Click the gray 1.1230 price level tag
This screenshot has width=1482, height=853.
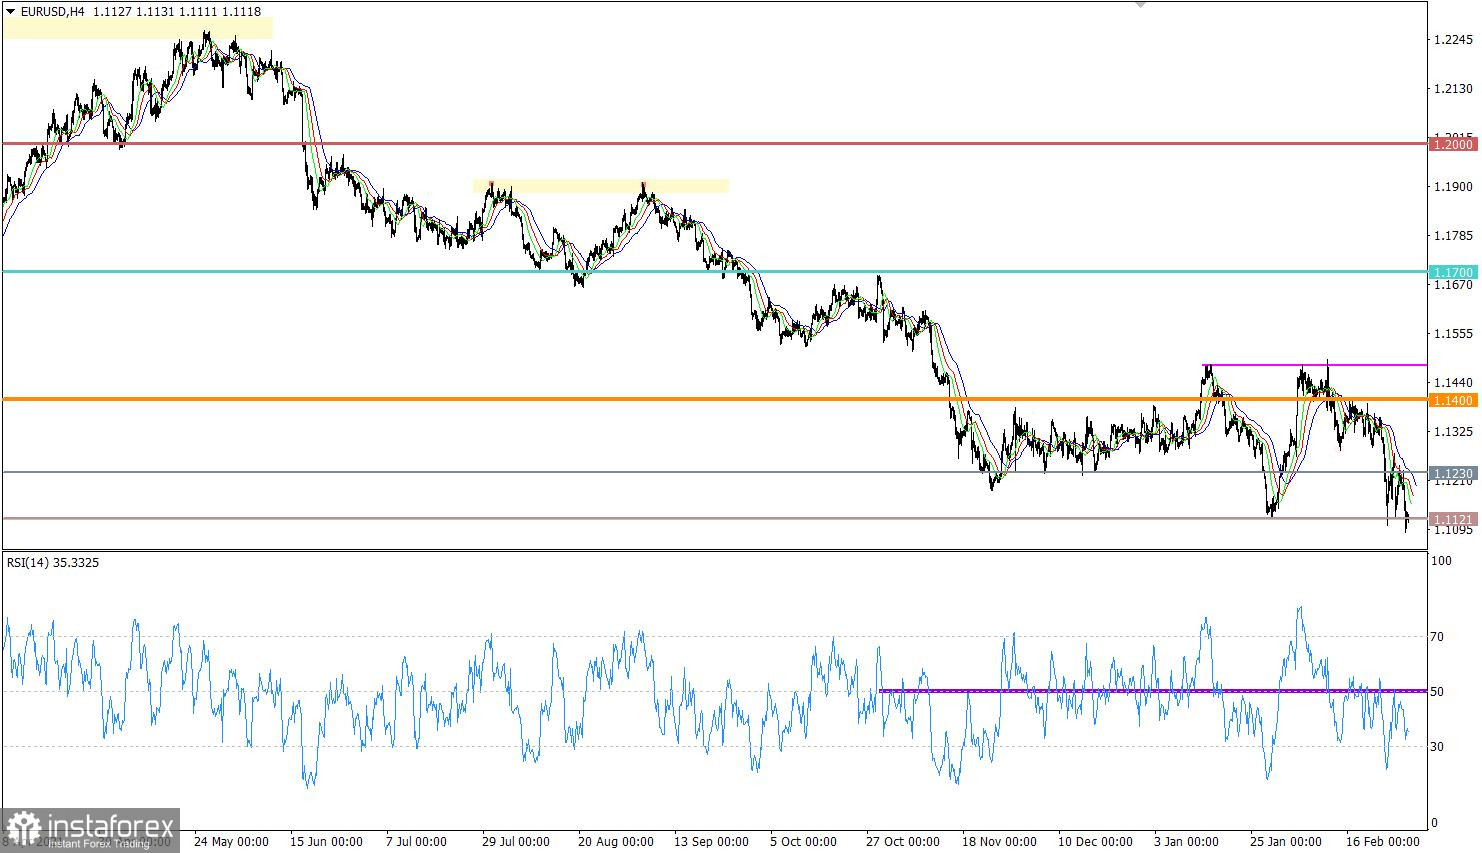[1453, 473]
